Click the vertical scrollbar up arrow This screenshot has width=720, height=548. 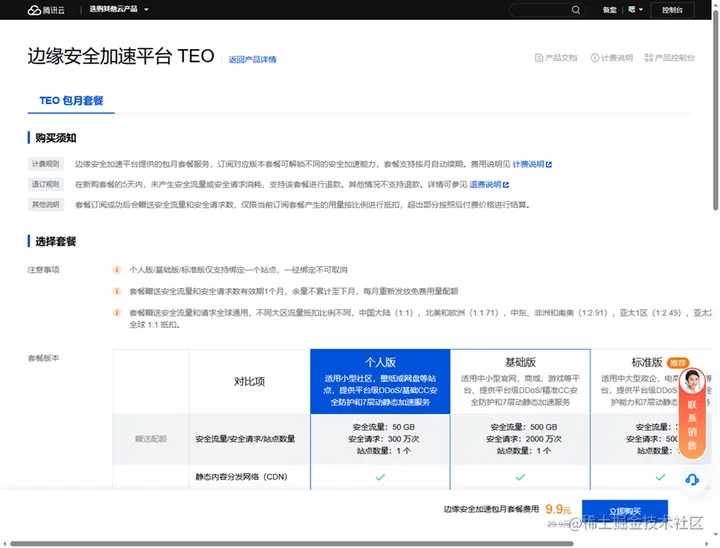coord(715,4)
